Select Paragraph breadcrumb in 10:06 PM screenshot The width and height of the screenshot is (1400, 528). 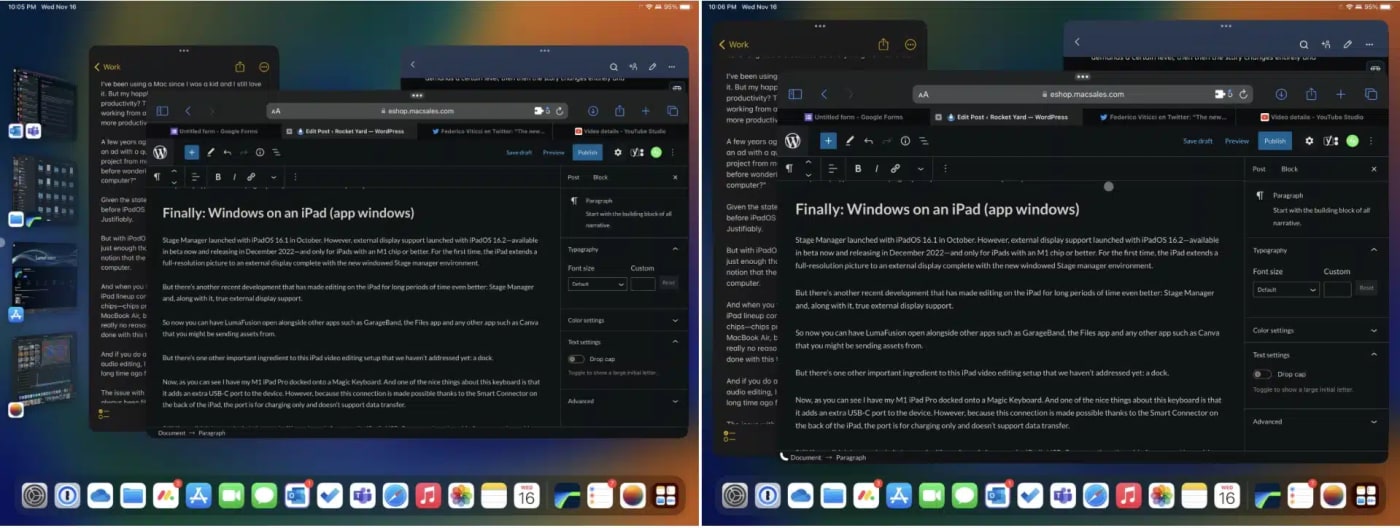point(850,457)
